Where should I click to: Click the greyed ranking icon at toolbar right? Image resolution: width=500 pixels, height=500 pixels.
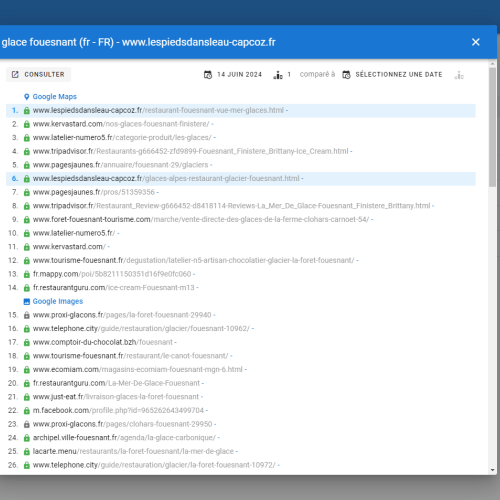(x=459, y=75)
